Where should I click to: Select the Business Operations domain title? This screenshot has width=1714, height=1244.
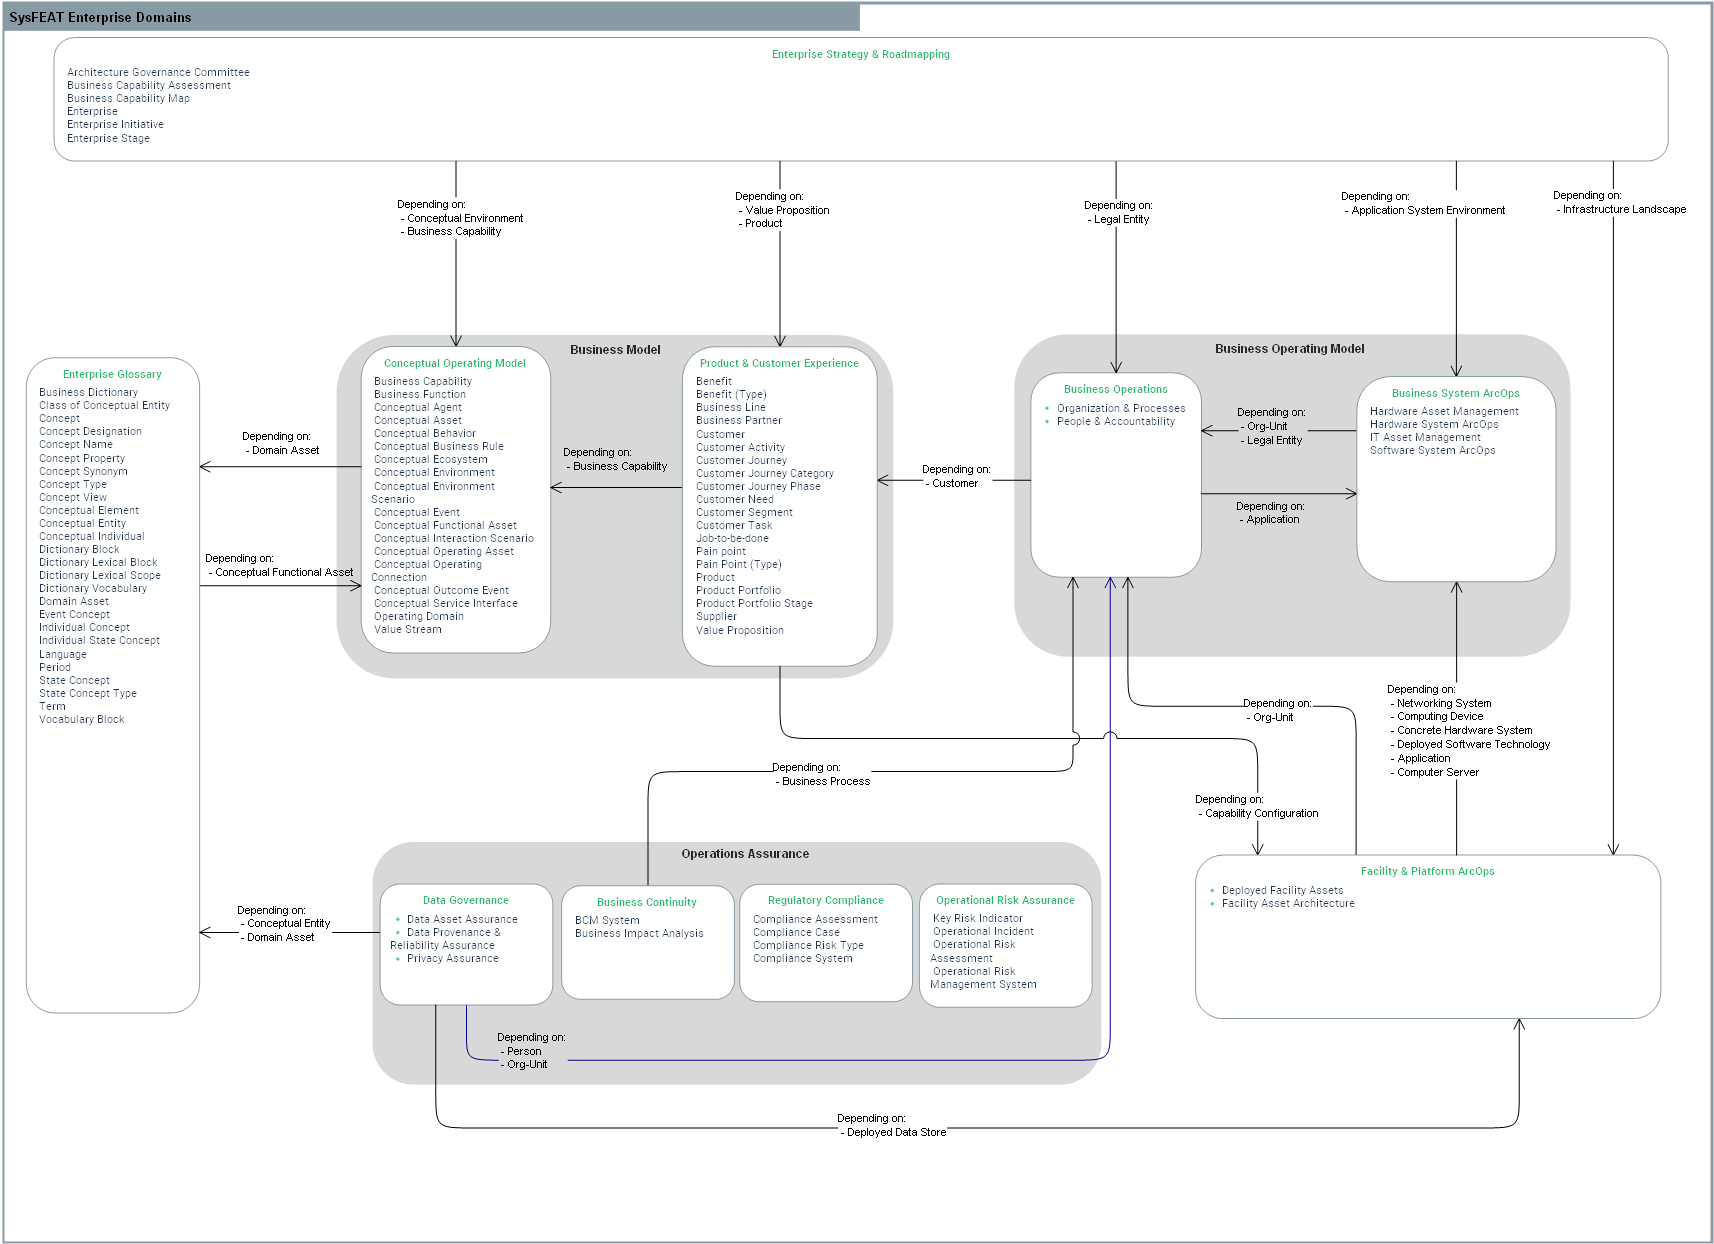[x=1115, y=389]
